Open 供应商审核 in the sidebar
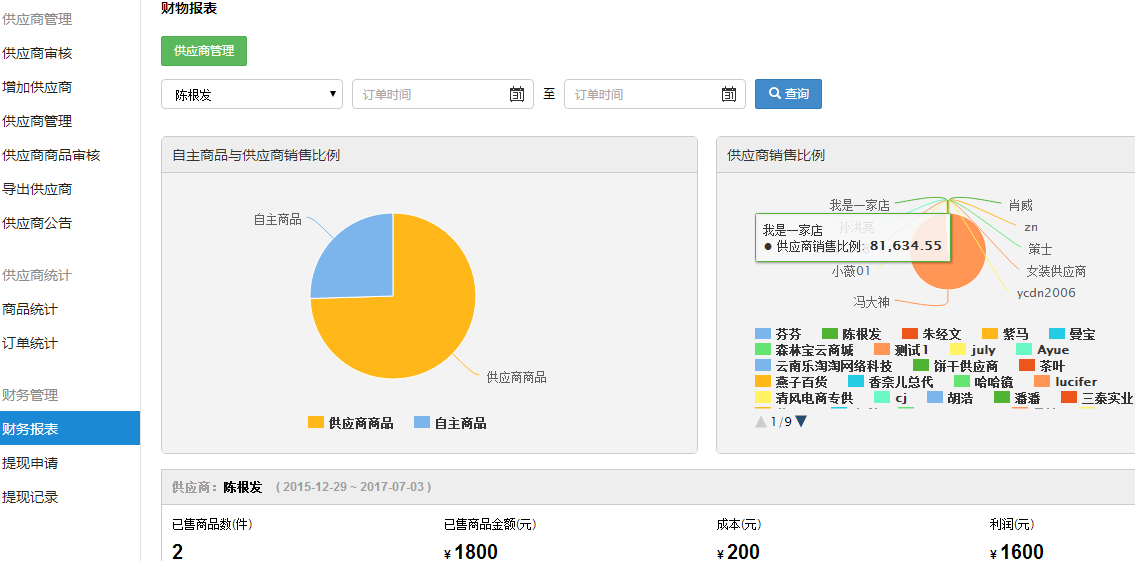This screenshot has height=561, width=1135. point(38,53)
